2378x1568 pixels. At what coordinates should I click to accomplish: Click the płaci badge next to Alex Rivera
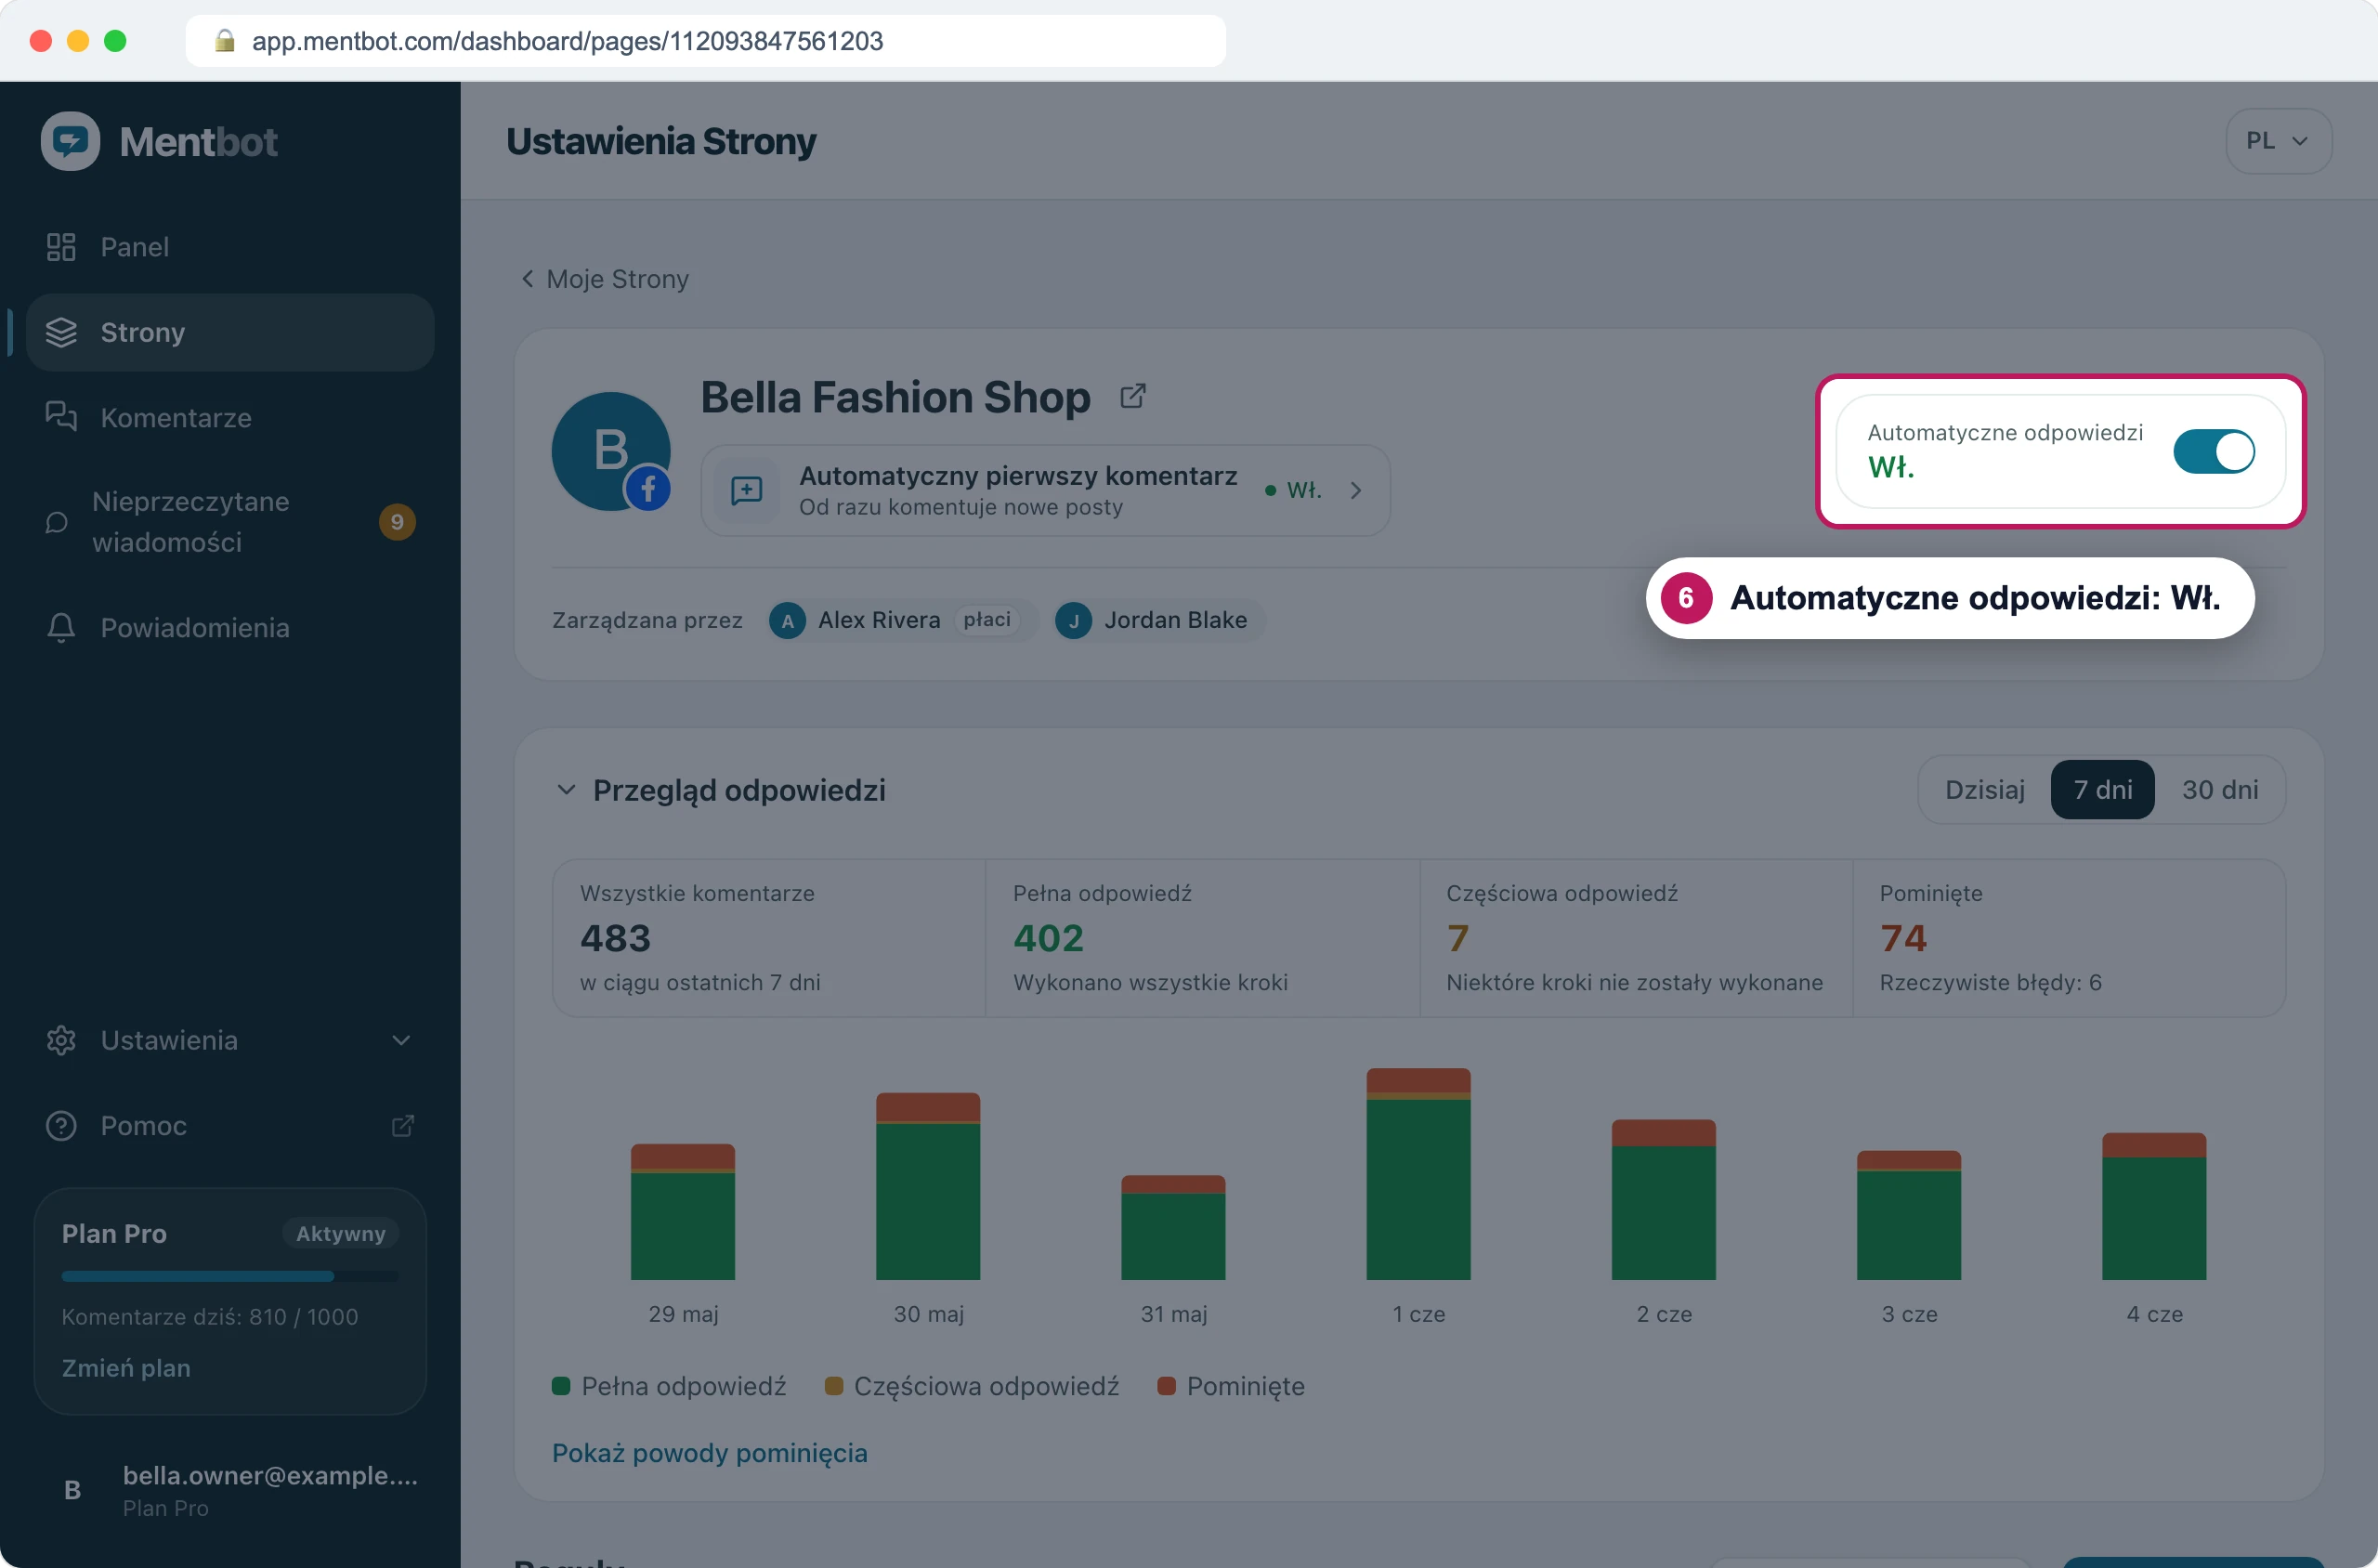click(x=986, y=620)
